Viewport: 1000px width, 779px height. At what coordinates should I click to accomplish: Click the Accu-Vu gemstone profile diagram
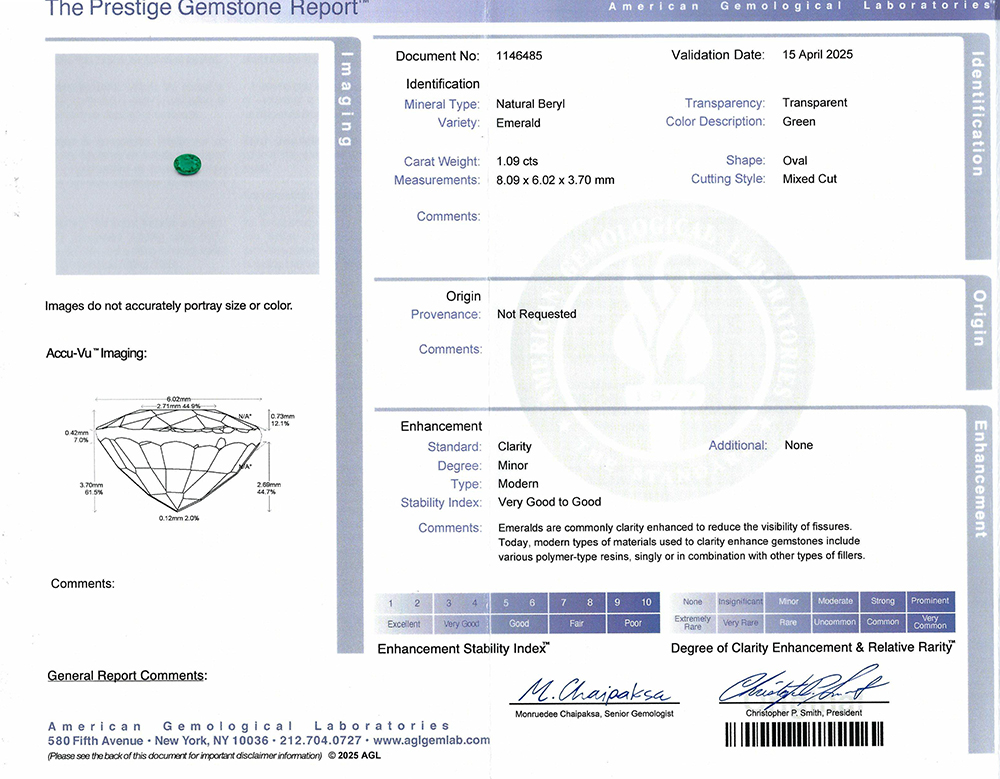[x=179, y=459]
